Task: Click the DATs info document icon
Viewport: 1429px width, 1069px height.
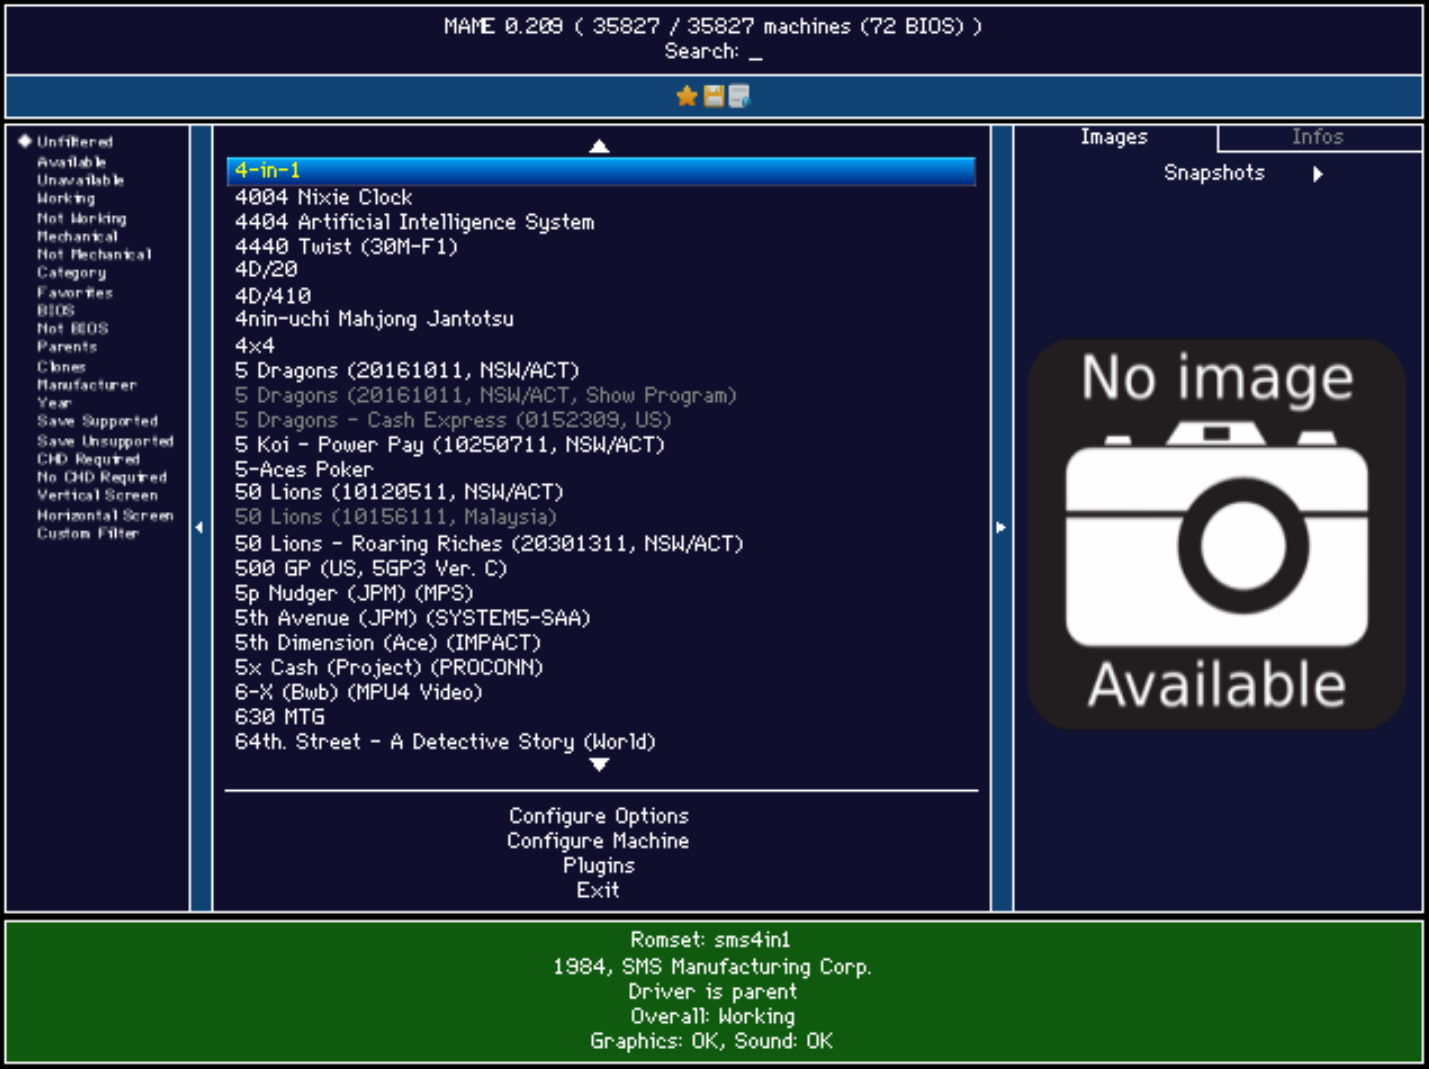Action: click(x=739, y=96)
